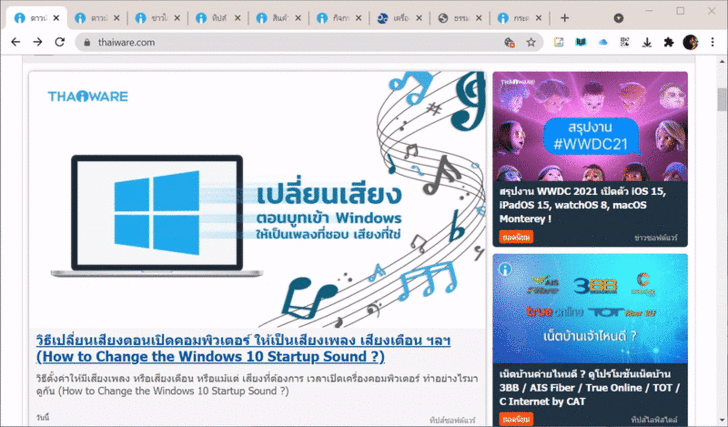This screenshot has height=427, width=728.
Task: Click orange badge under WWDC article
Action: pyautogui.click(x=516, y=237)
